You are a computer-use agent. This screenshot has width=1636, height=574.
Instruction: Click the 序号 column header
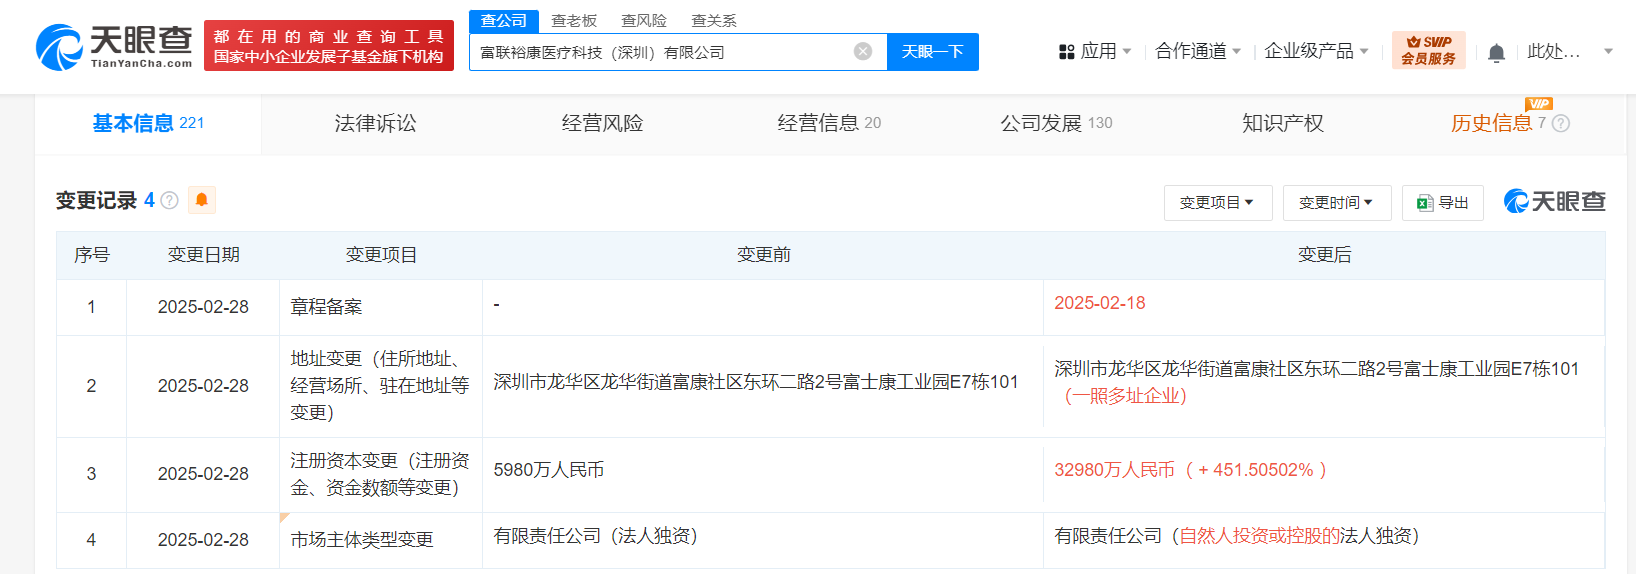[91, 255]
